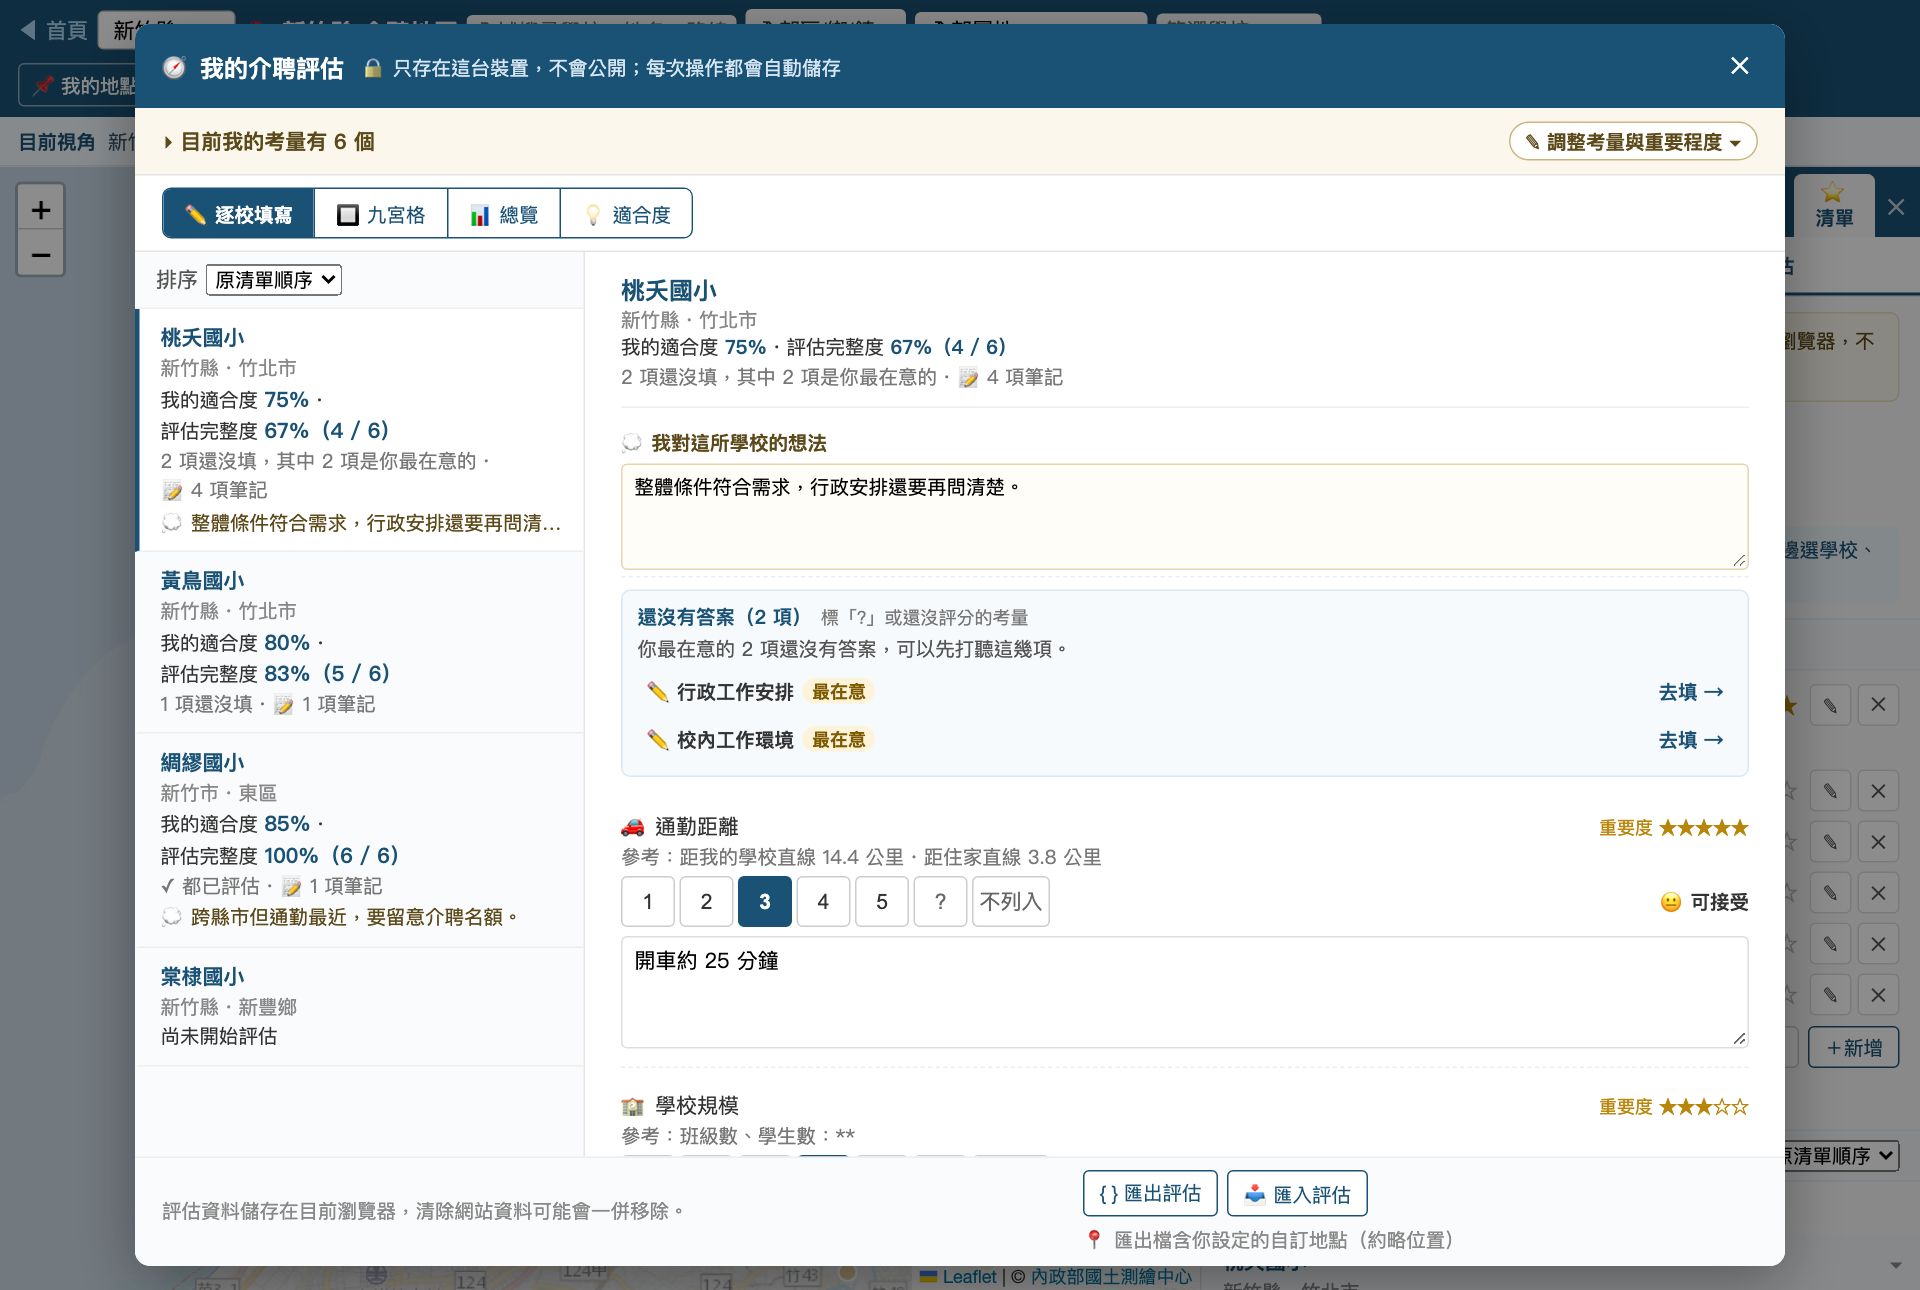The height and width of the screenshot is (1290, 1920).
Task: Click 去填 for 行政工作安排
Action: click(x=1690, y=692)
